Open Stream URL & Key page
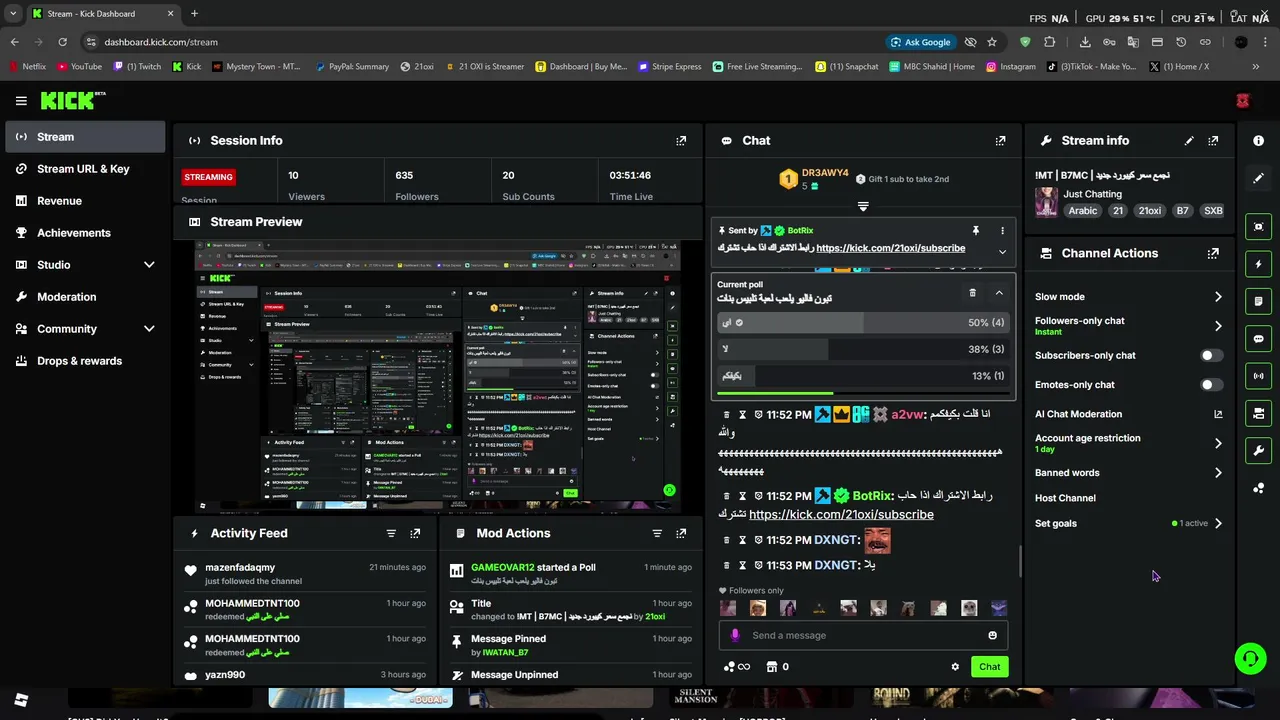The height and width of the screenshot is (720, 1280). (85, 169)
